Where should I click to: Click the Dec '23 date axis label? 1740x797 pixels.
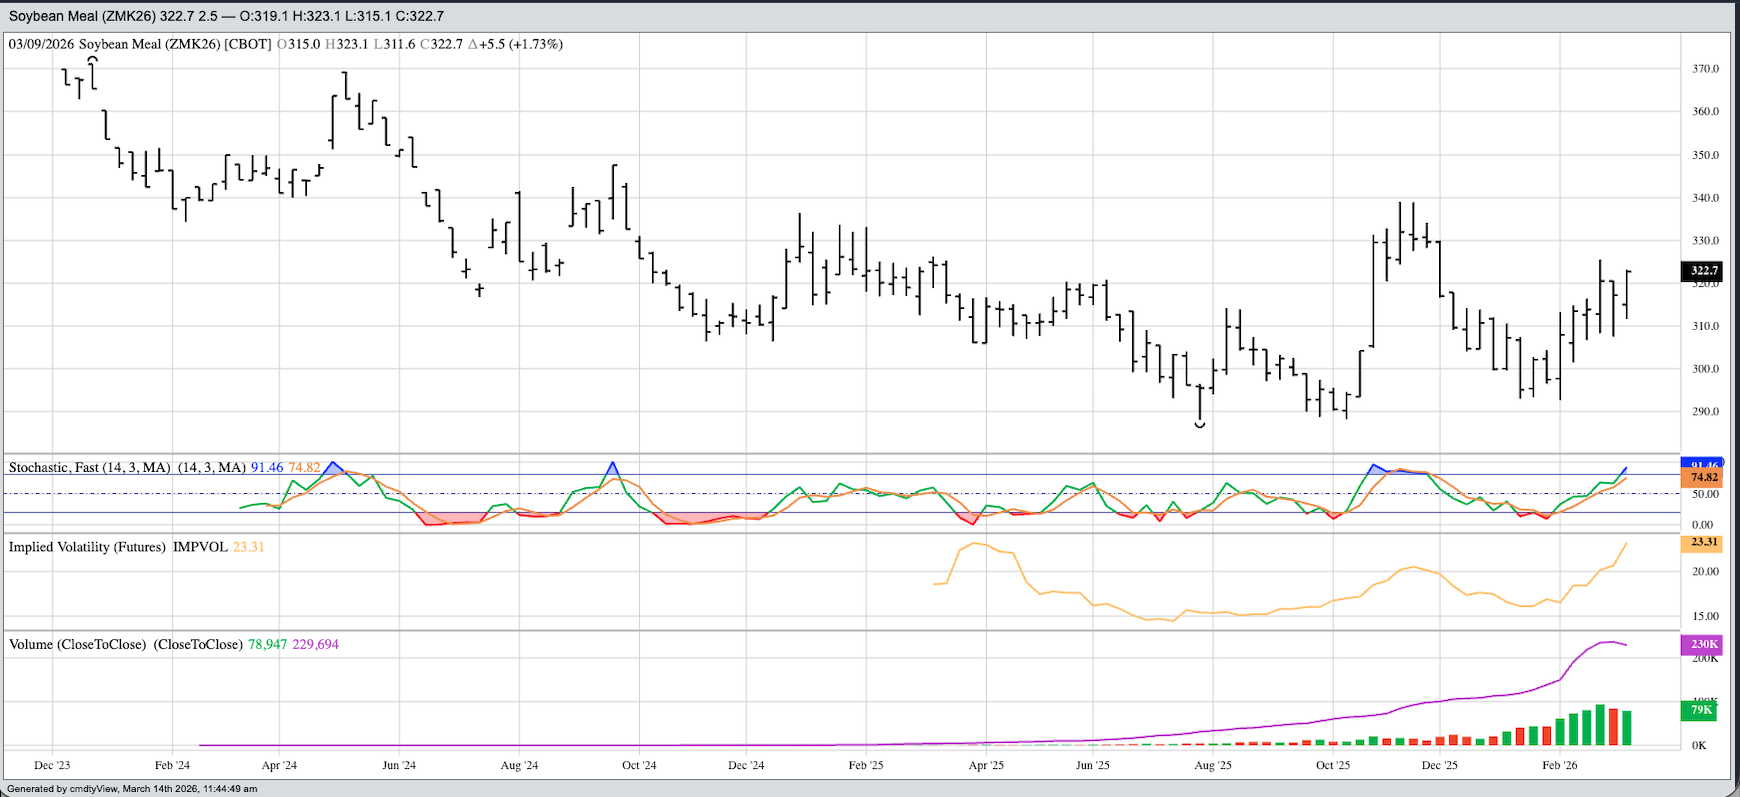pyautogui.click(x=52, y=765)
